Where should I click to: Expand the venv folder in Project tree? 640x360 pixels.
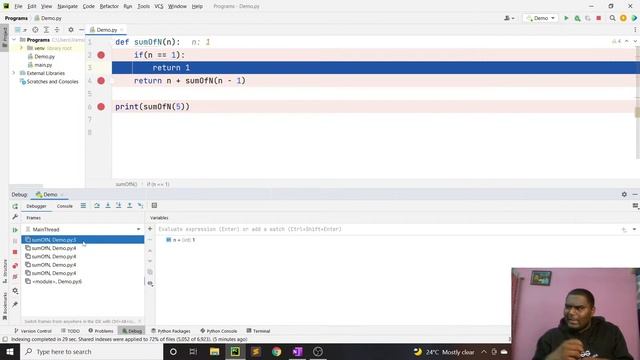[x=22, y=48]
